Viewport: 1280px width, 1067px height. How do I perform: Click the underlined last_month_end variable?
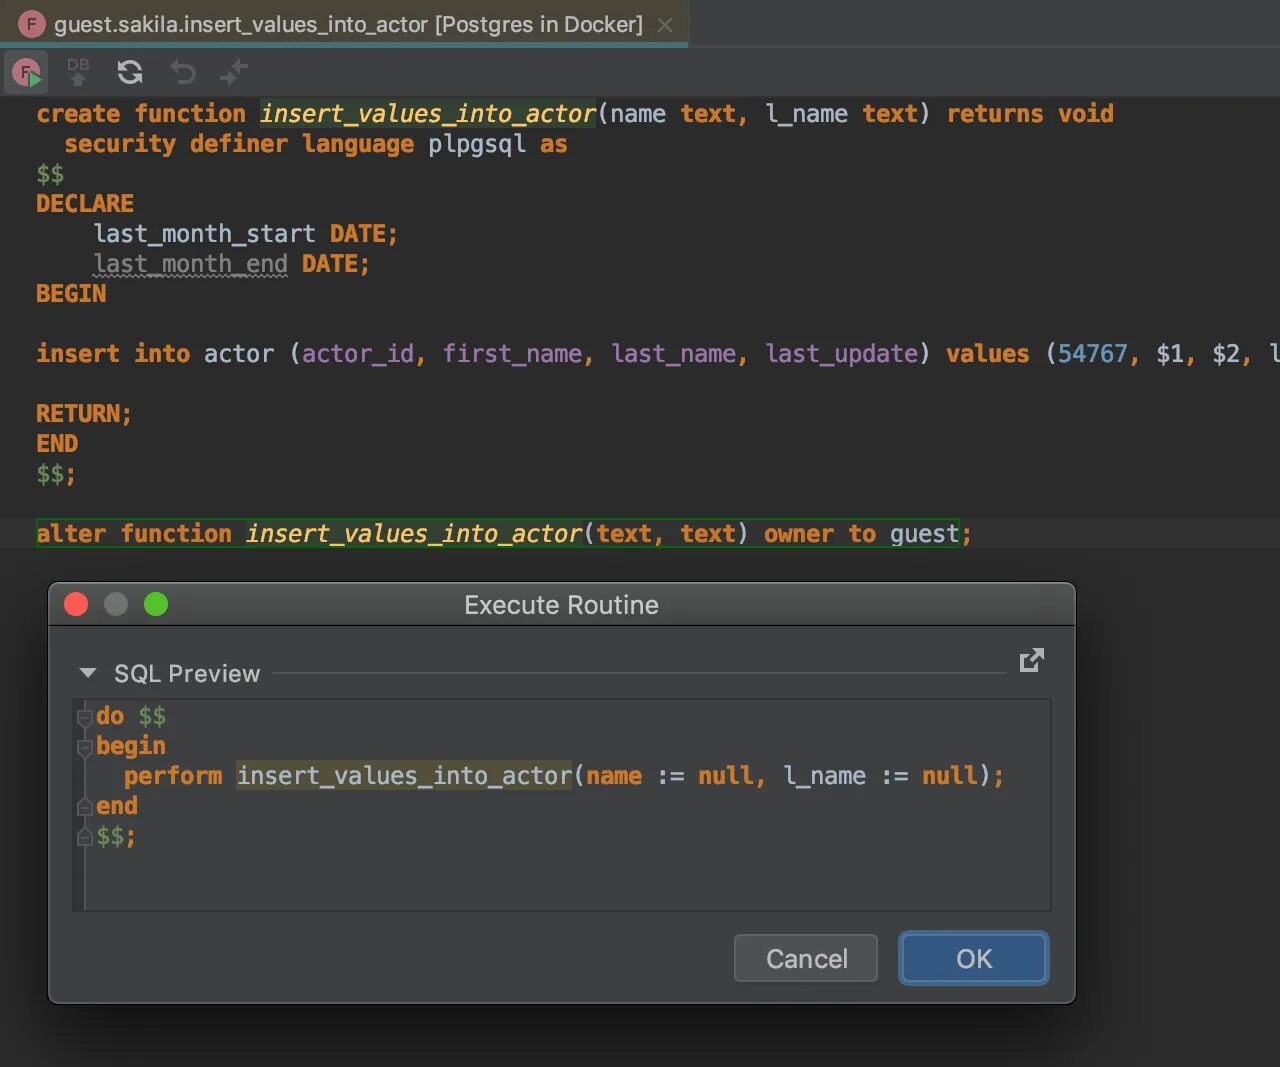(190, 264)
